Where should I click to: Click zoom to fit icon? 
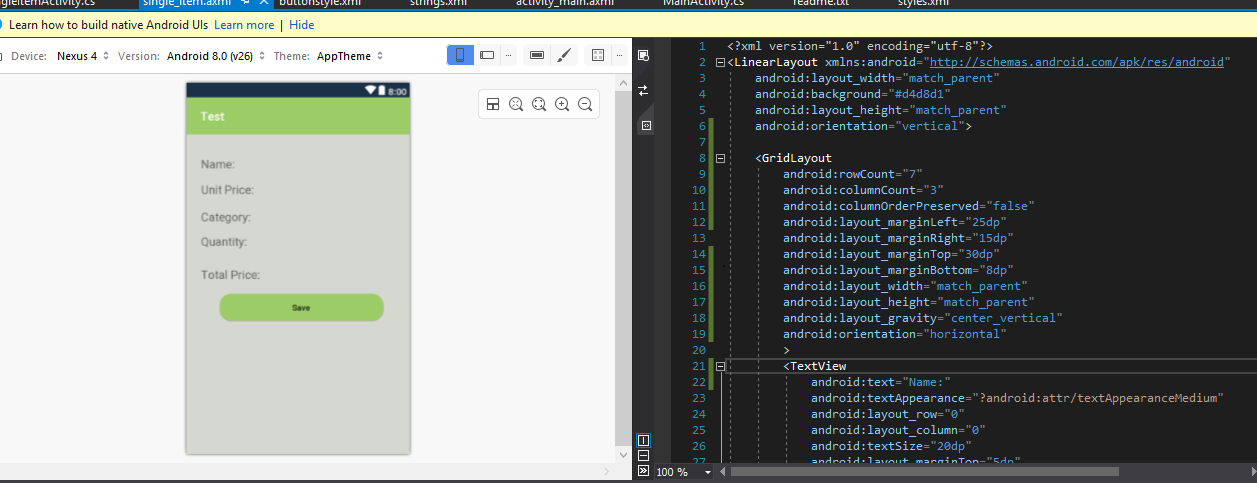(516, 104)
